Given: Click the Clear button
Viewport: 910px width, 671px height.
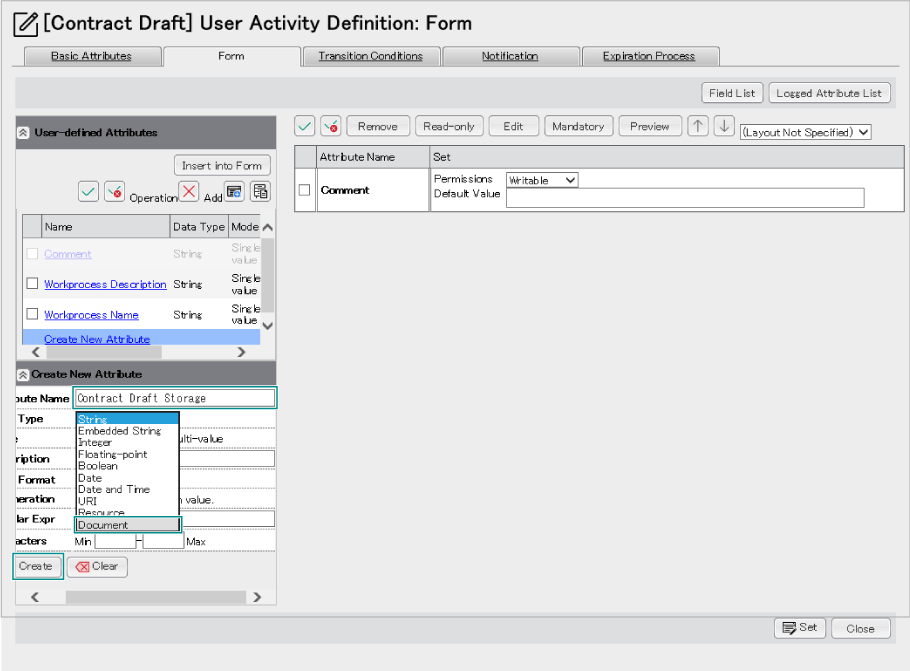Looking at the screenshot, I should 97,567.
